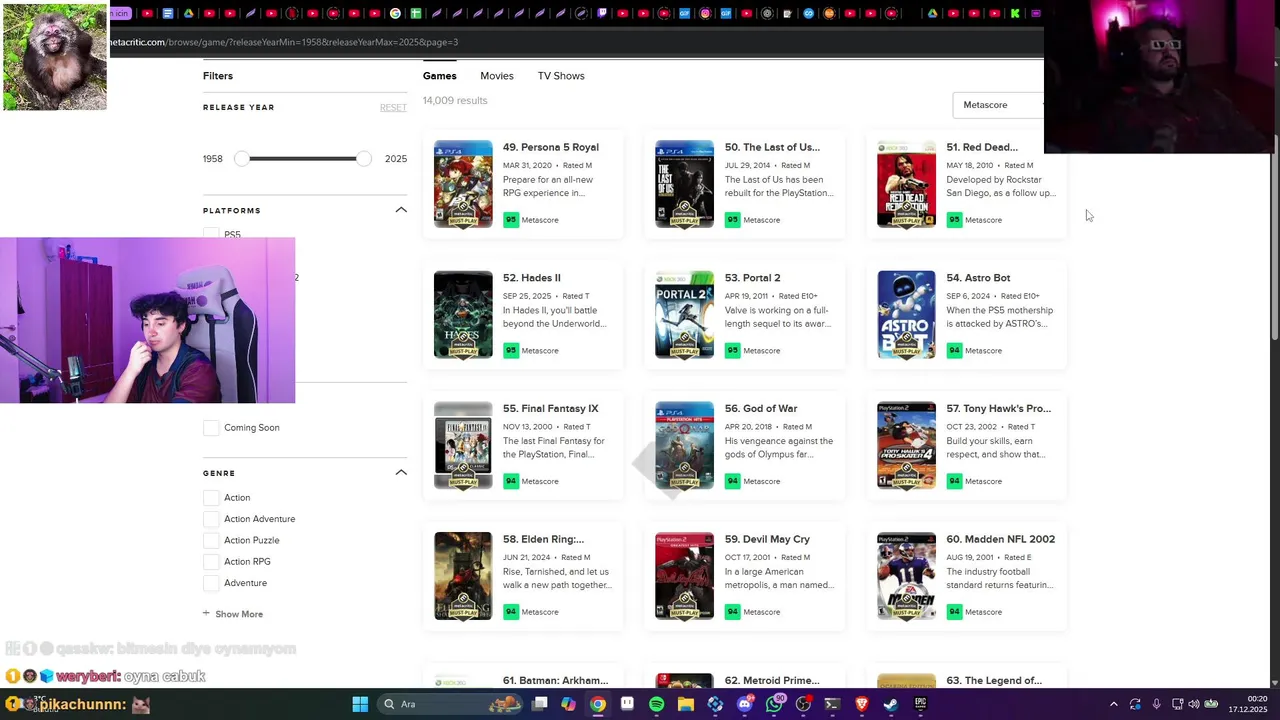
Task: Open the Windows Start menu
Action: (x=360, y=704)
